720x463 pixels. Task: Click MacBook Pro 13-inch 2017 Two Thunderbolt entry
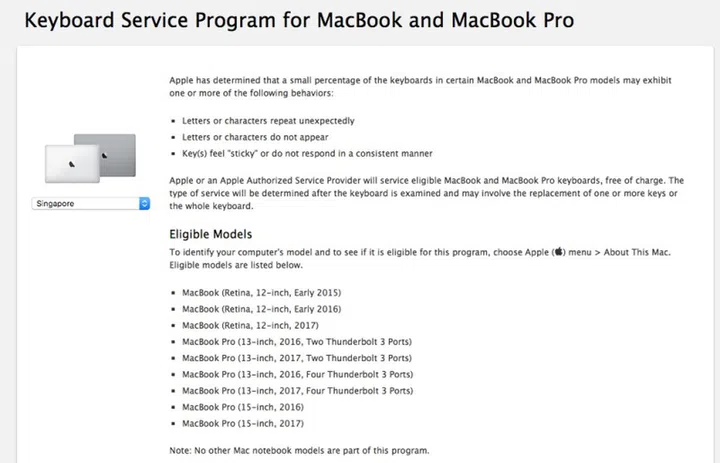(x=297, y=358)
